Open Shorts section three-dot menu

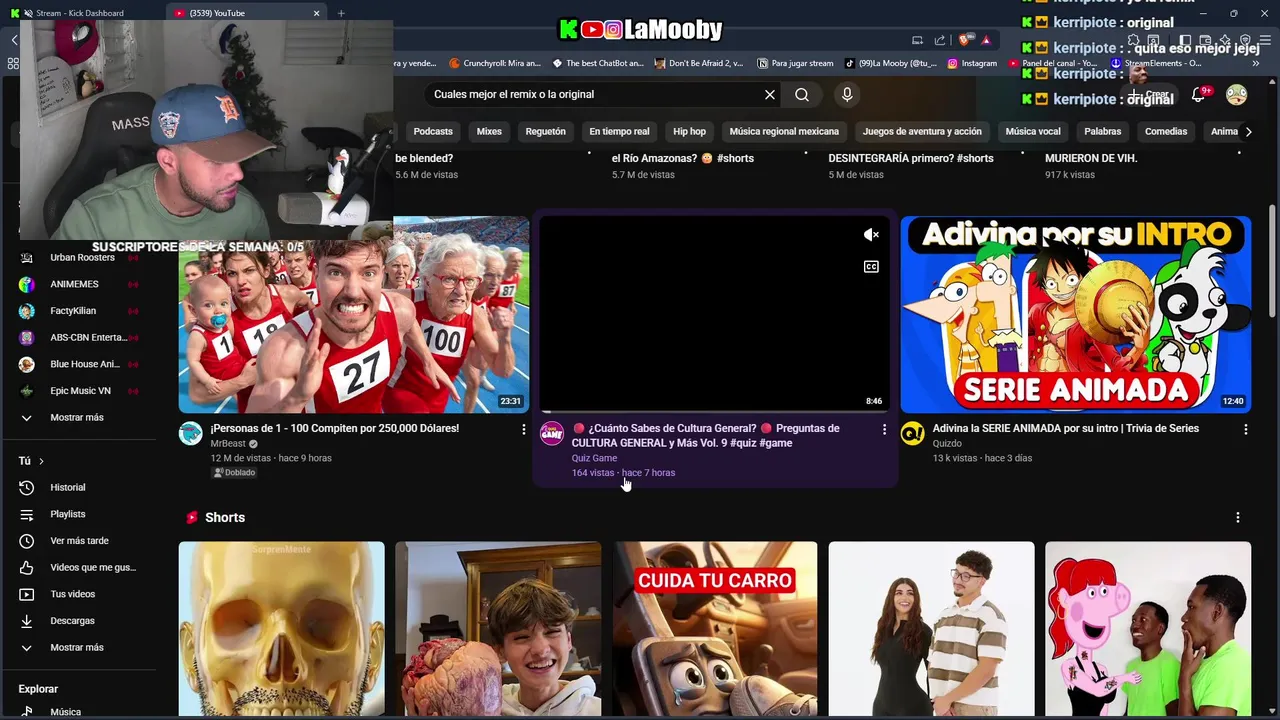1237,517
